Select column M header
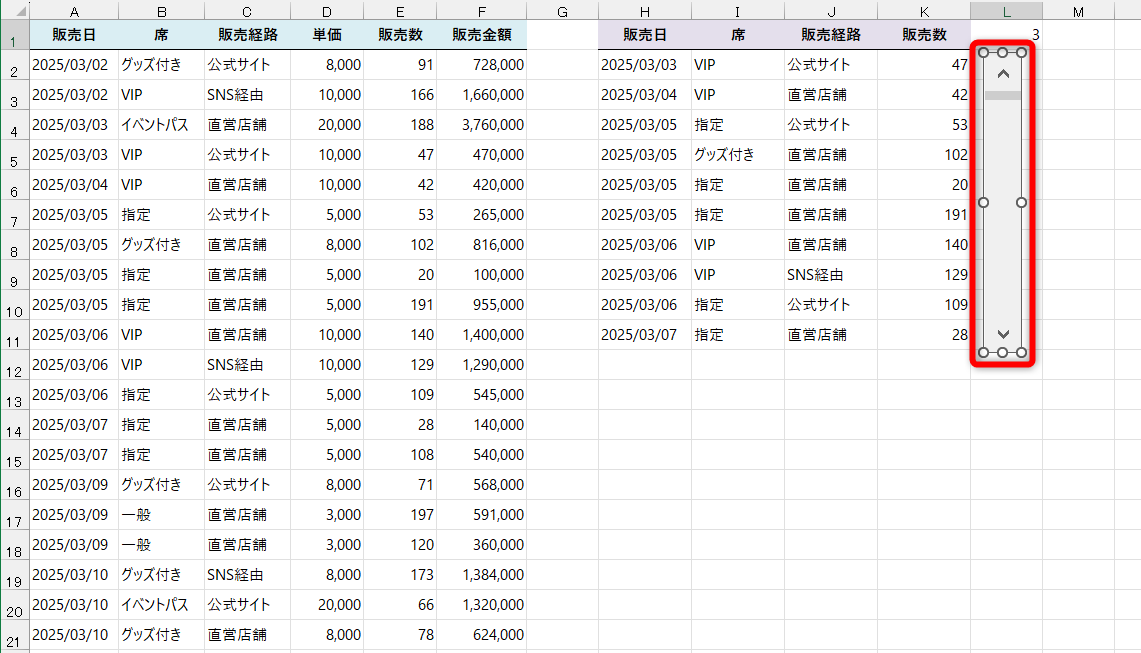 [x=1077, y=10]
